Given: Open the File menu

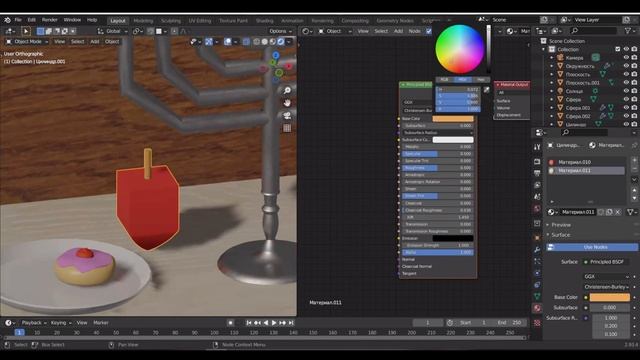Looking at the screenshot, I should pyautogui.click(x=18, y=20).
